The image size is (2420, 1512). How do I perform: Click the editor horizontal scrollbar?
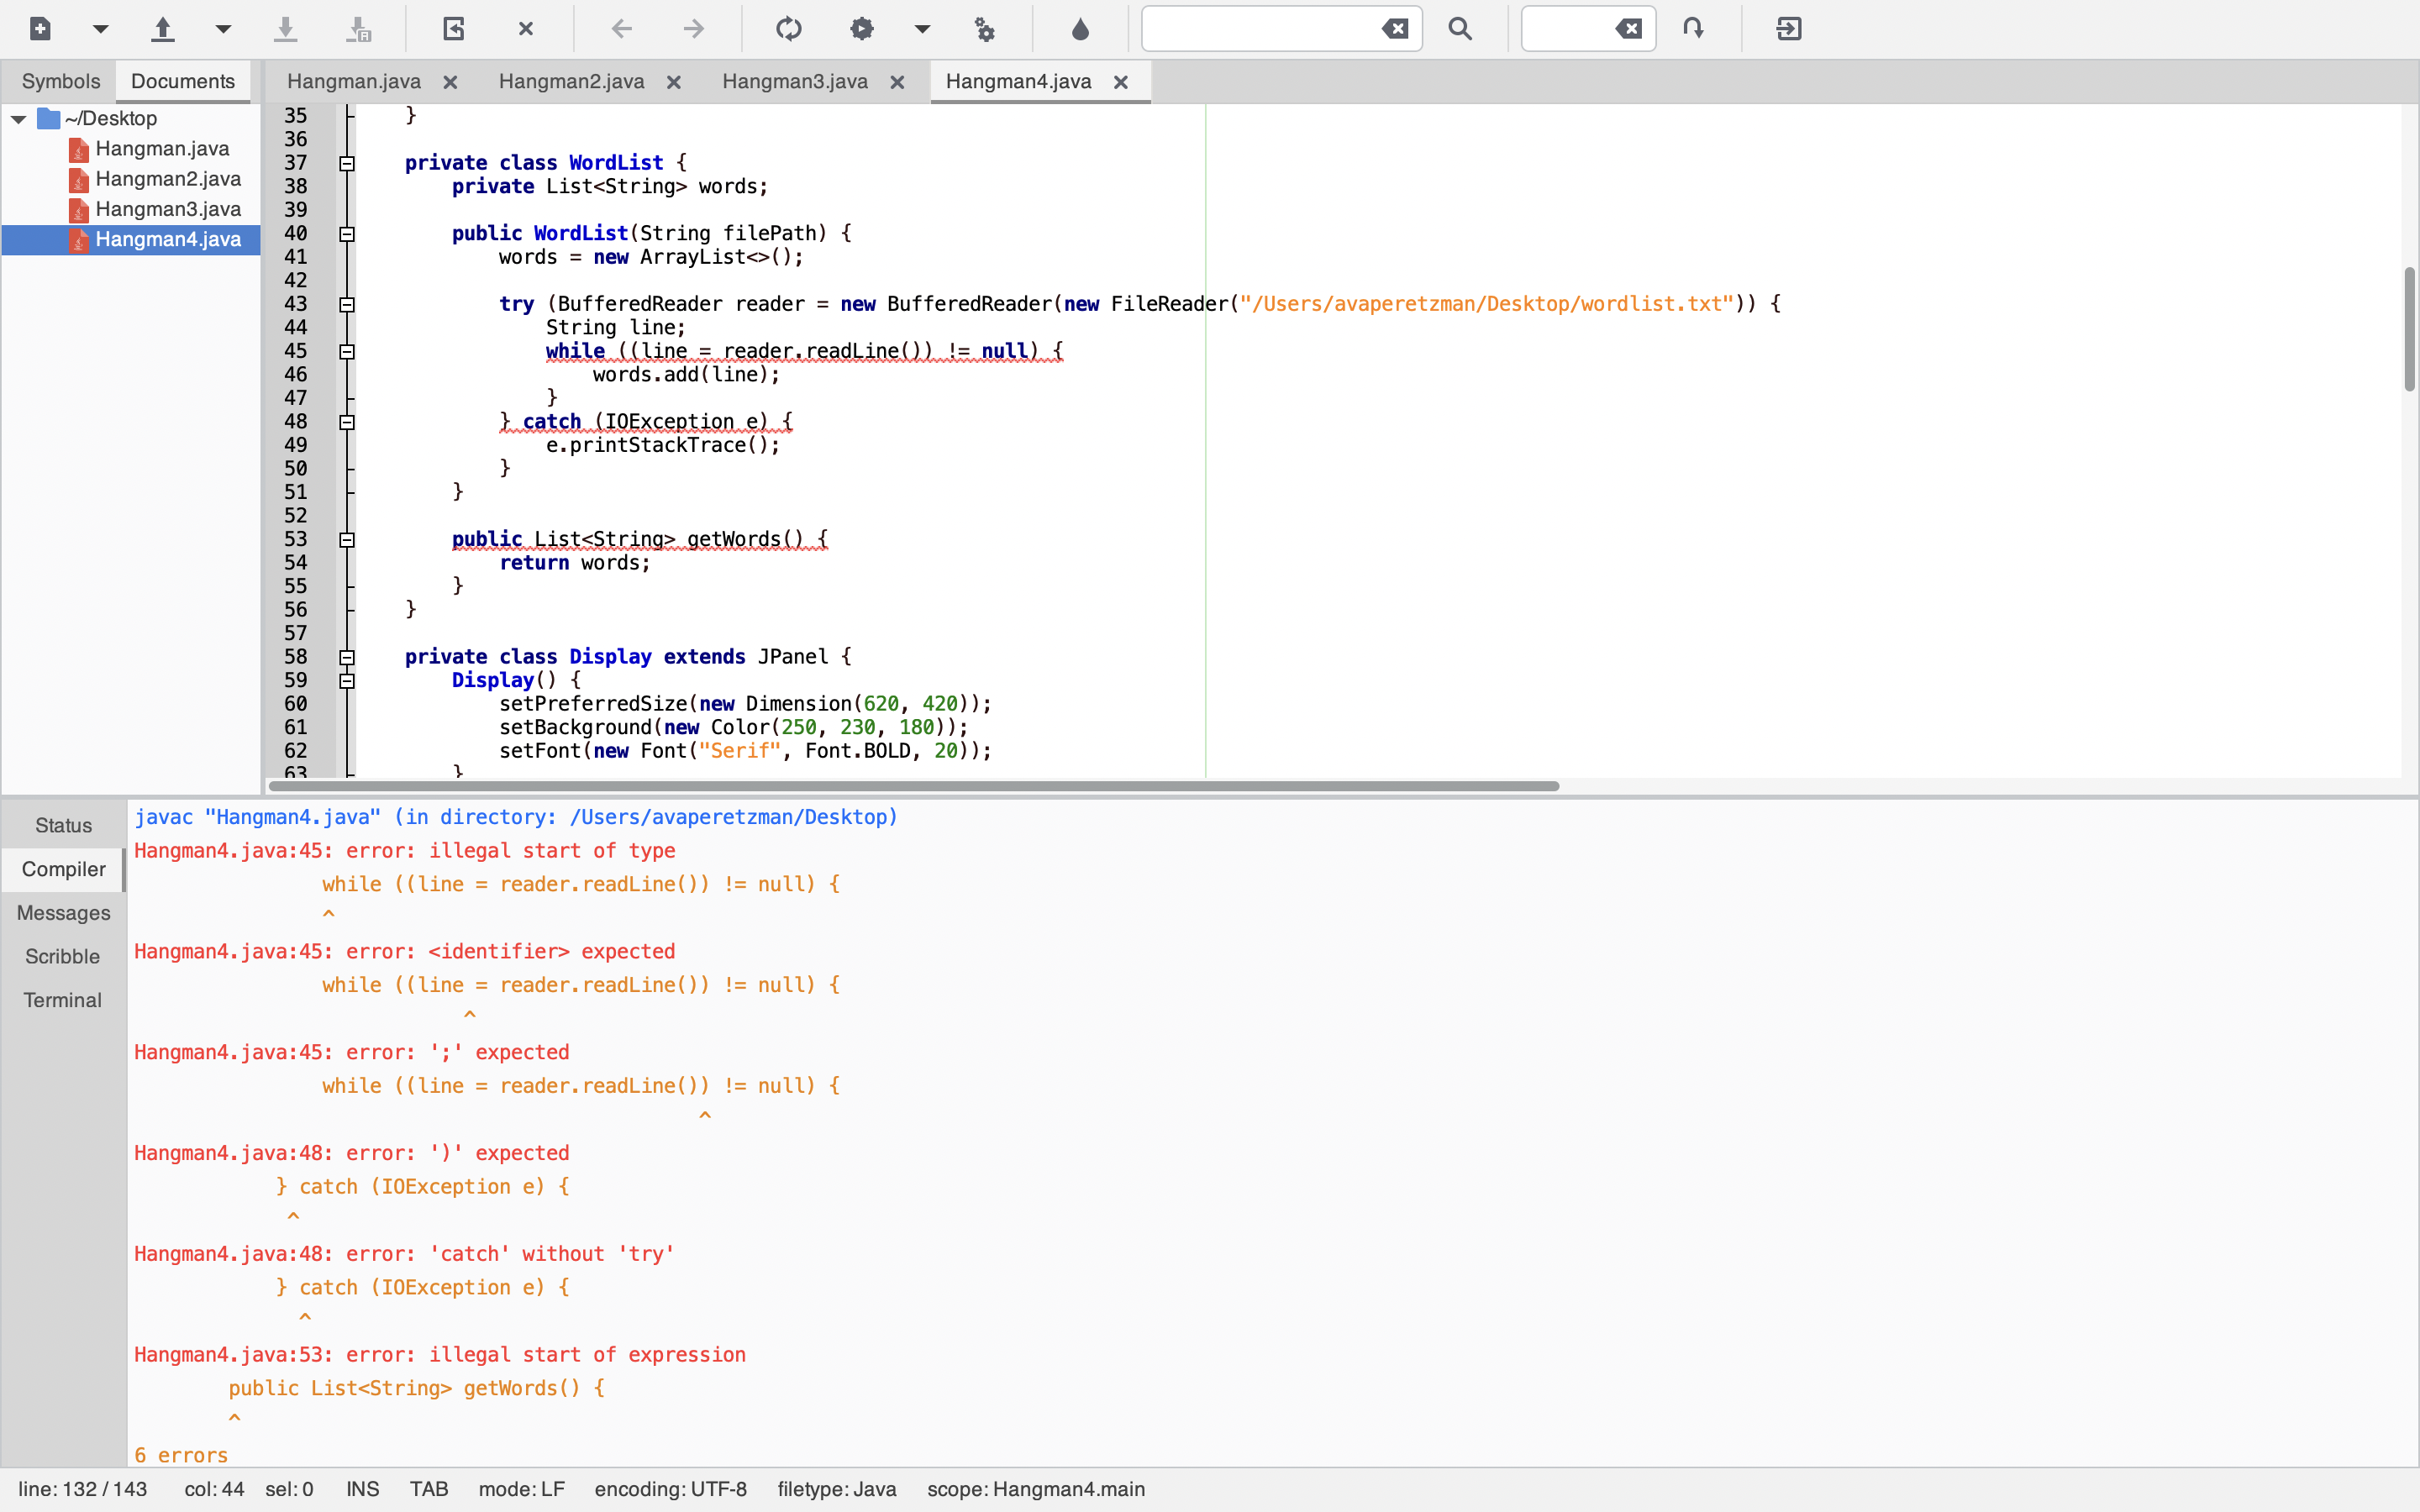(914, 786)
